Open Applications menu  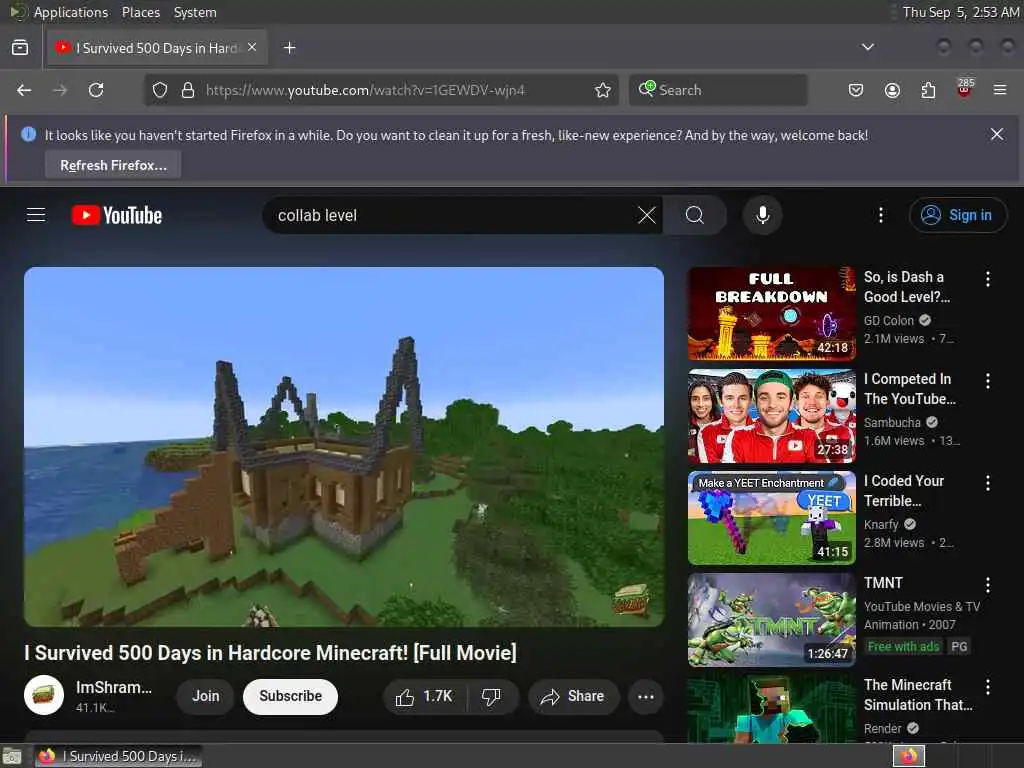point(71,12)
